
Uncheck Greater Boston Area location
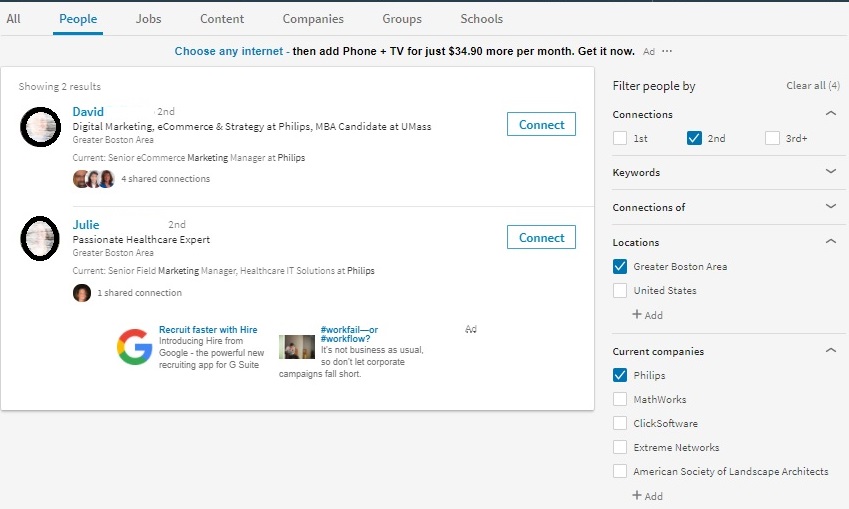tap(620, 266)
